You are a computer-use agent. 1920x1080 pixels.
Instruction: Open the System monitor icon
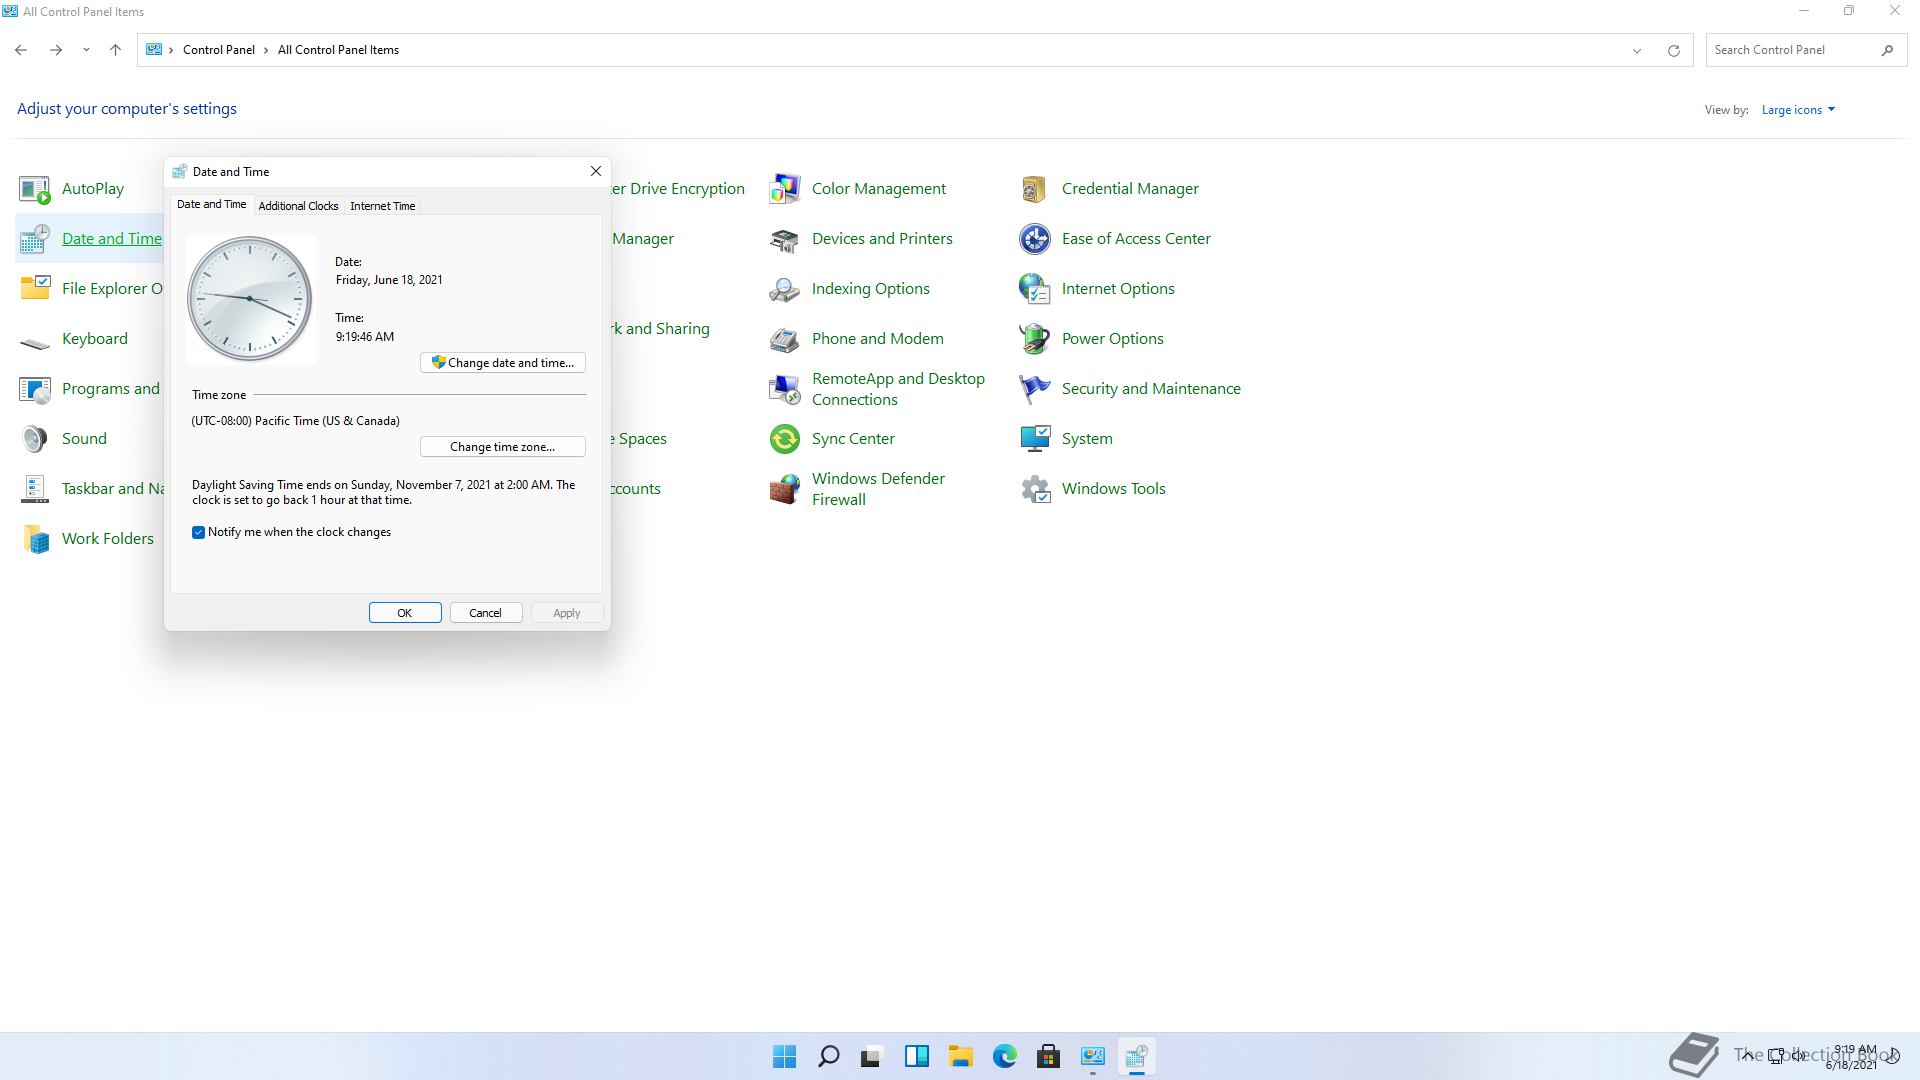tap(1035, 439)
